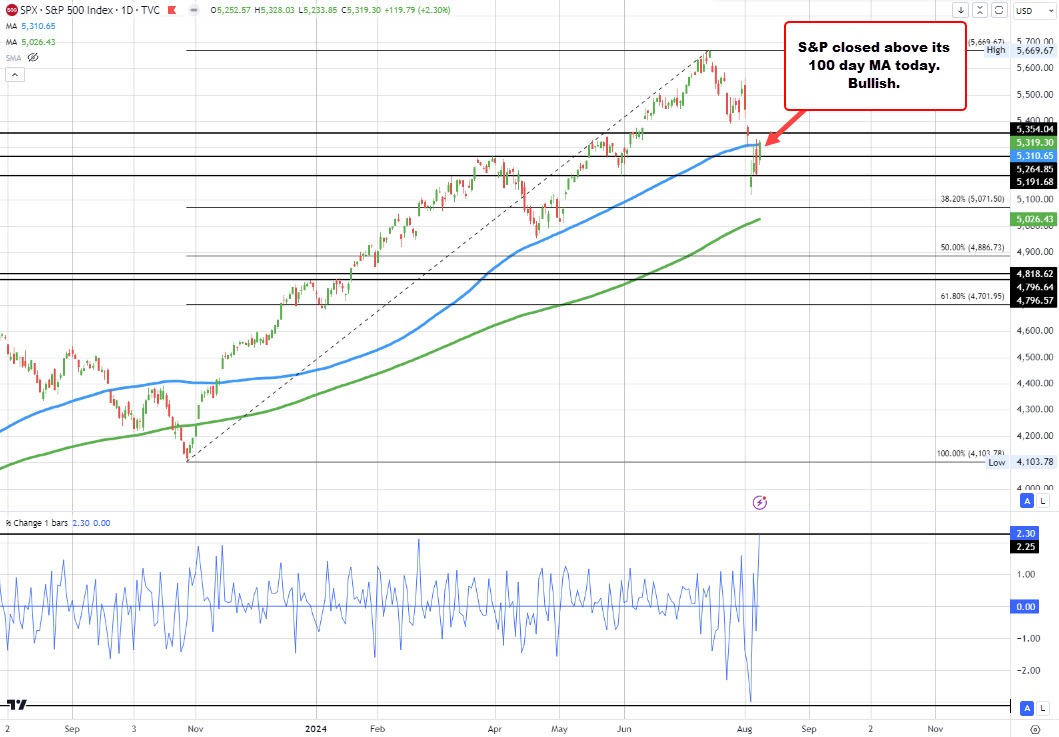Screen dimensions: 1059x737
Task: Click the grey market status dot icon
Action: coord(192,10)
